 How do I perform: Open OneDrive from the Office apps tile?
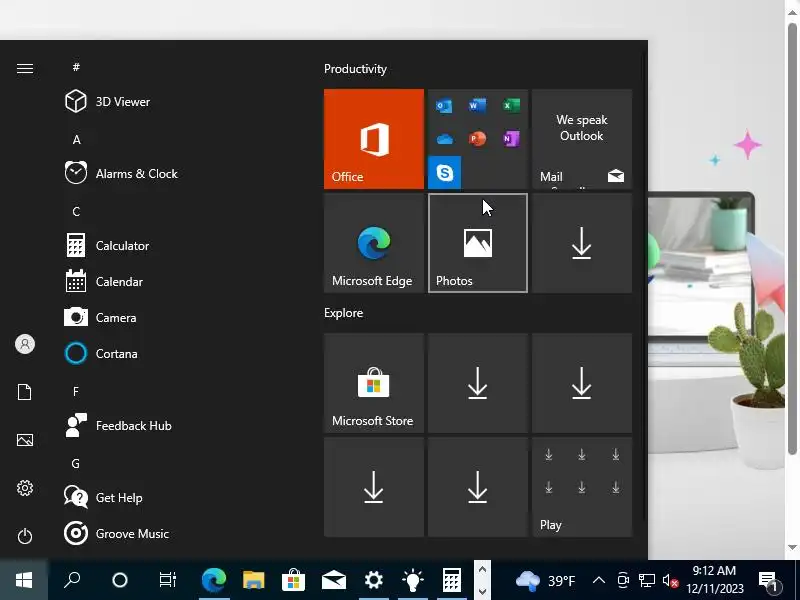coord(444,139)
